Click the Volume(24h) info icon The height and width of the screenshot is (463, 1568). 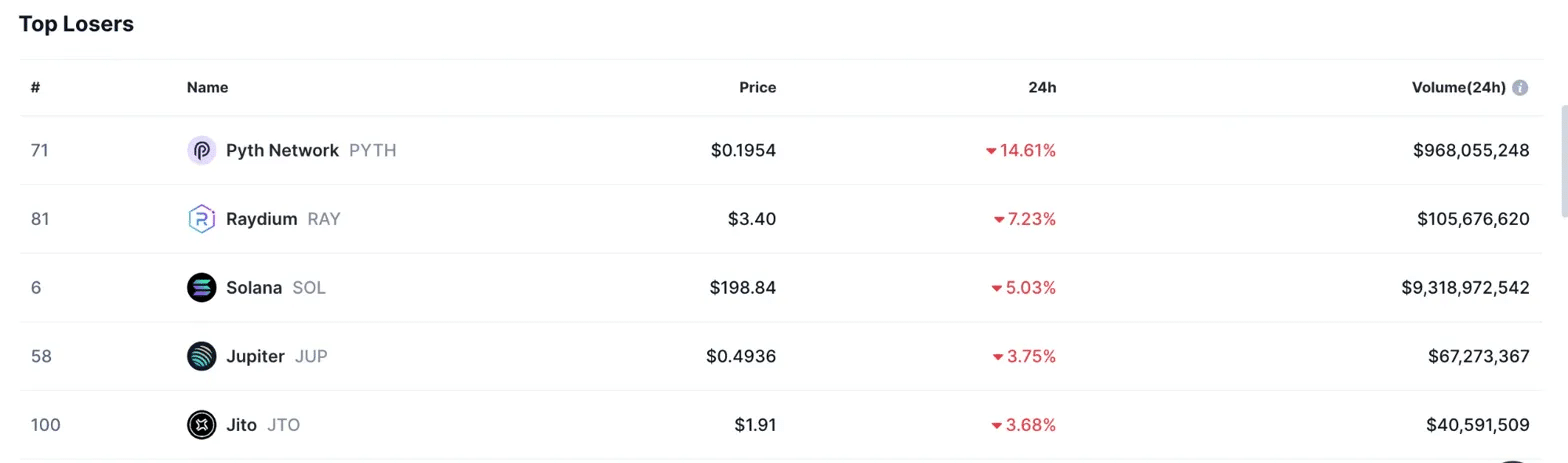1520,88
